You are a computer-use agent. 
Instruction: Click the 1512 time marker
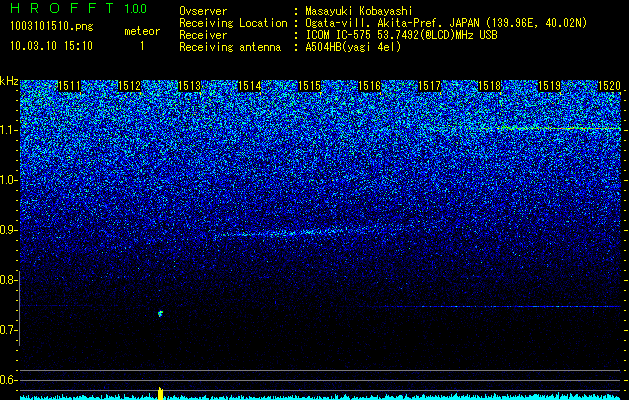130,86
